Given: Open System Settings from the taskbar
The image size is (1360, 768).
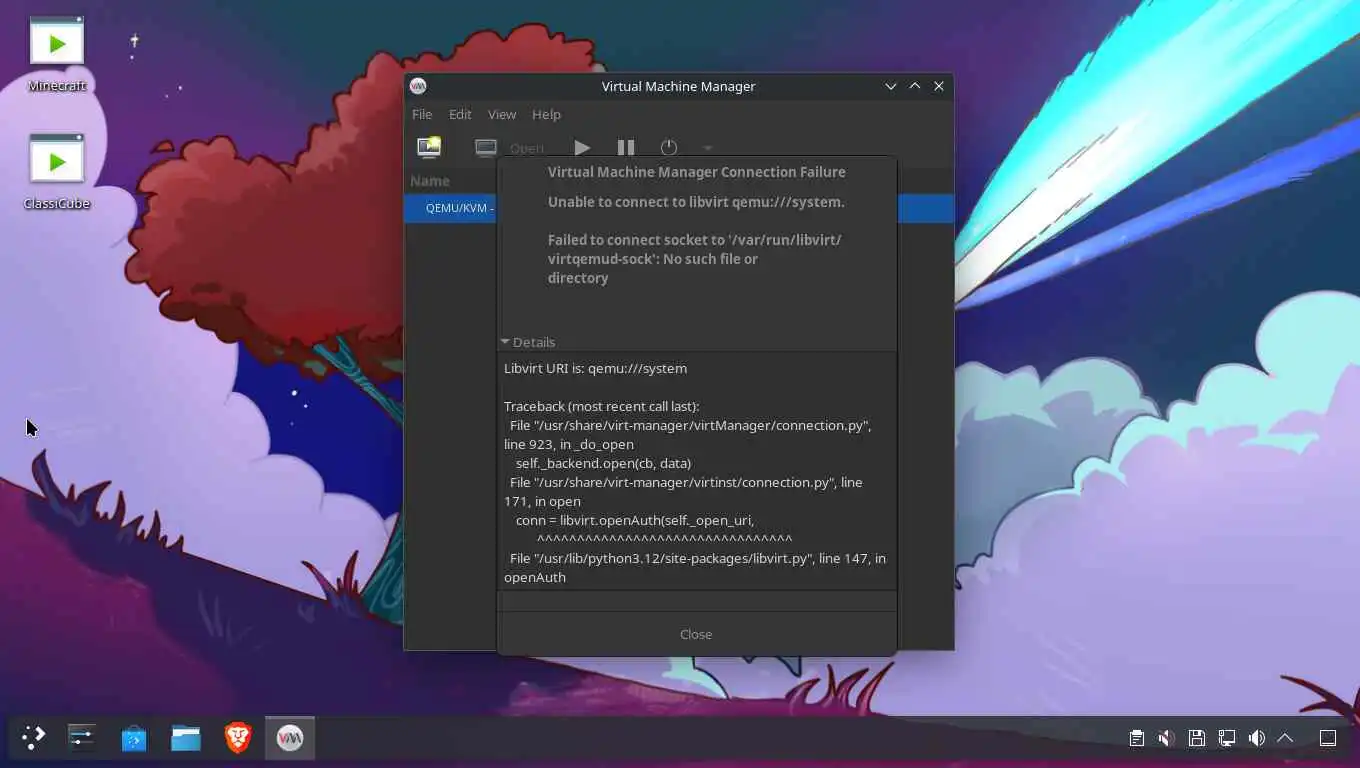Looking at the screenshot, I should point(82,738).
